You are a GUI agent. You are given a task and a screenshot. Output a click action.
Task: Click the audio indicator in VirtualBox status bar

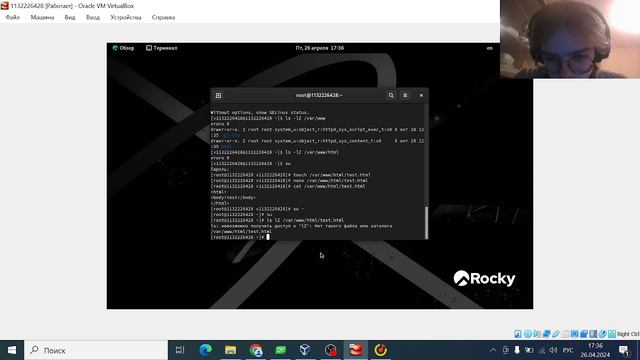coord(537,334)
